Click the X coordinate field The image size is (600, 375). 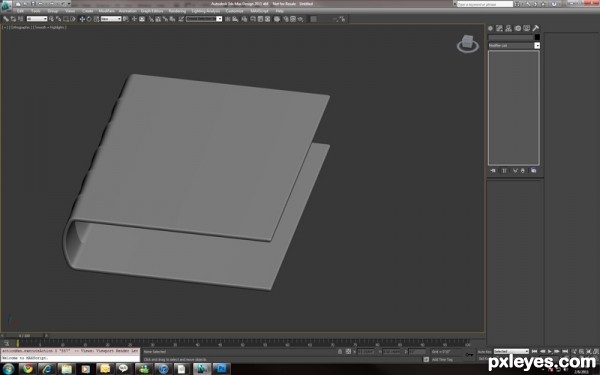366,352
